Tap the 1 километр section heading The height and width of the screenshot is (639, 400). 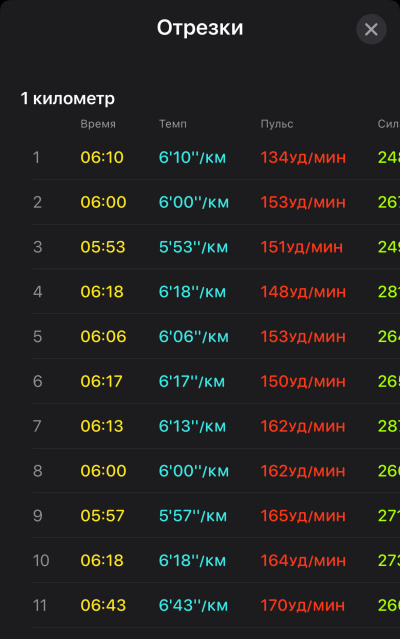[x=68, y=99]
